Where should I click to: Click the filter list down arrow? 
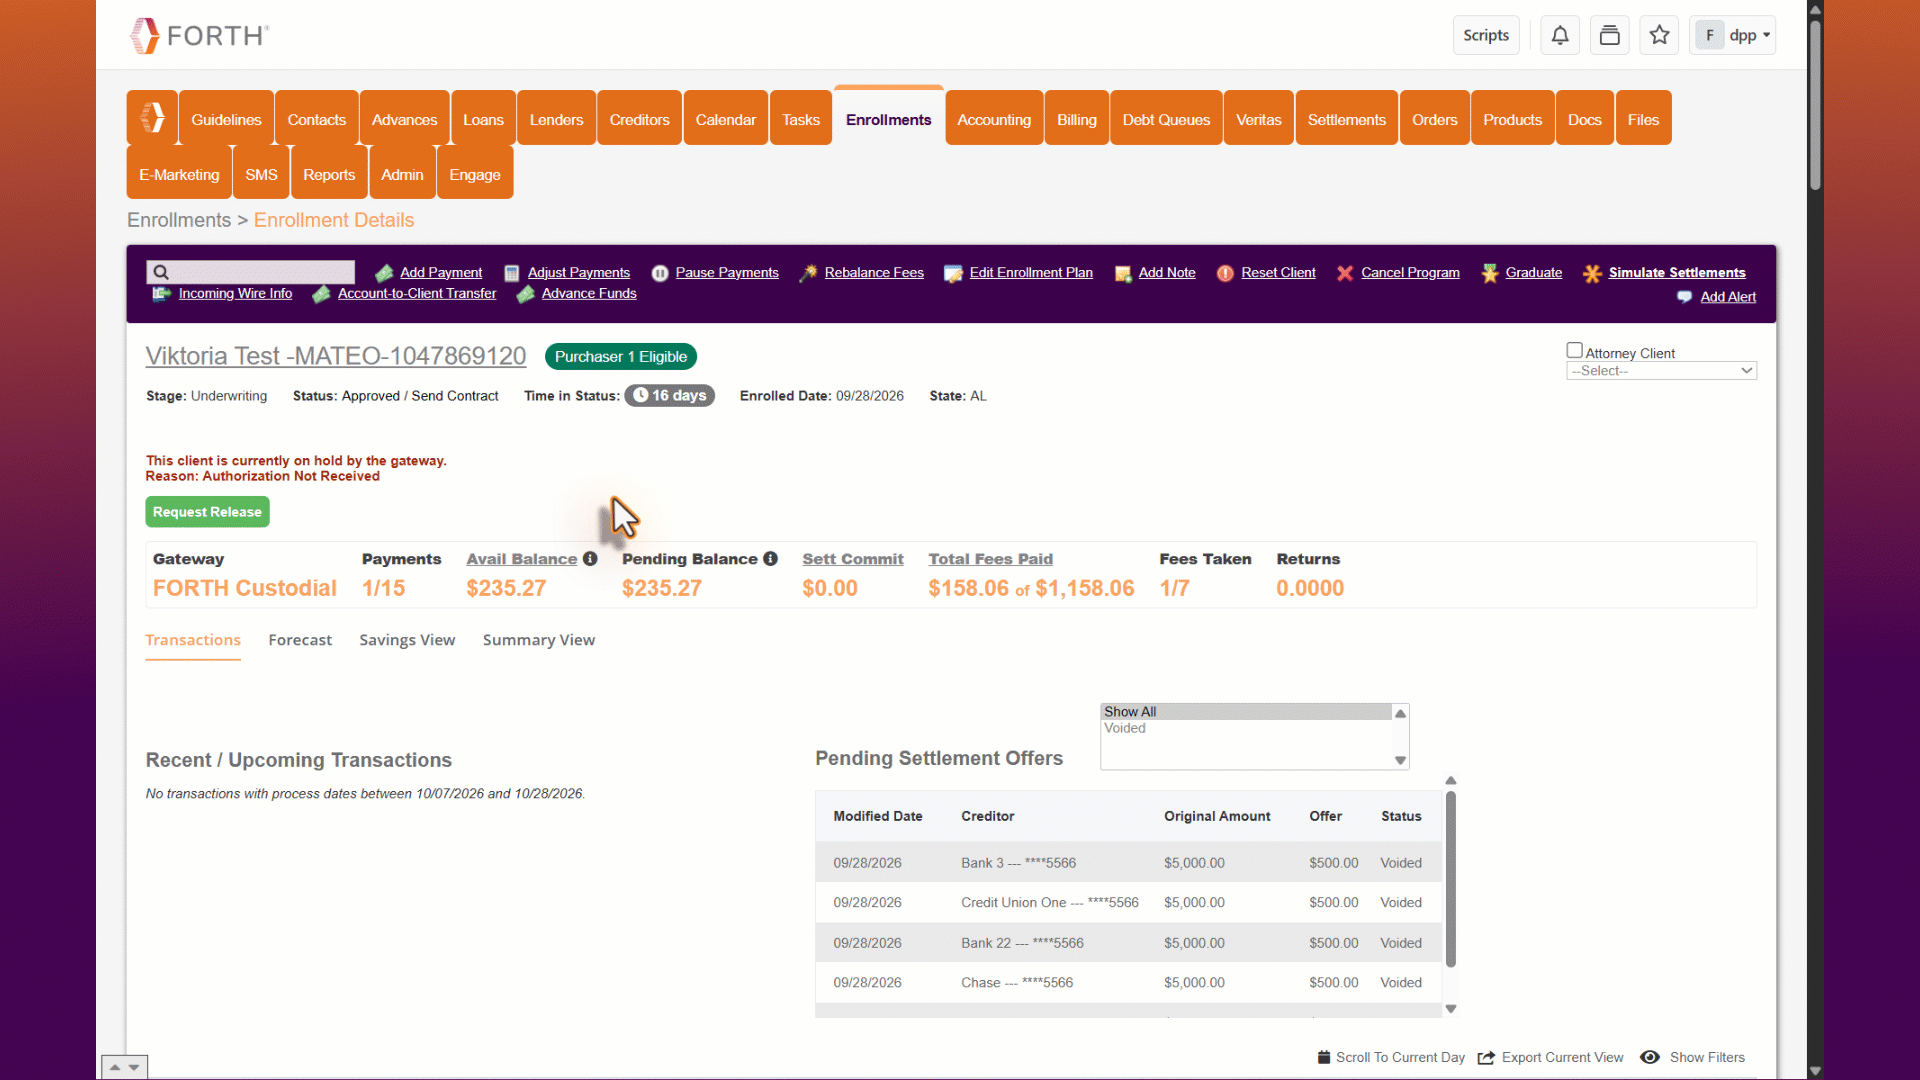point(1401,761)
